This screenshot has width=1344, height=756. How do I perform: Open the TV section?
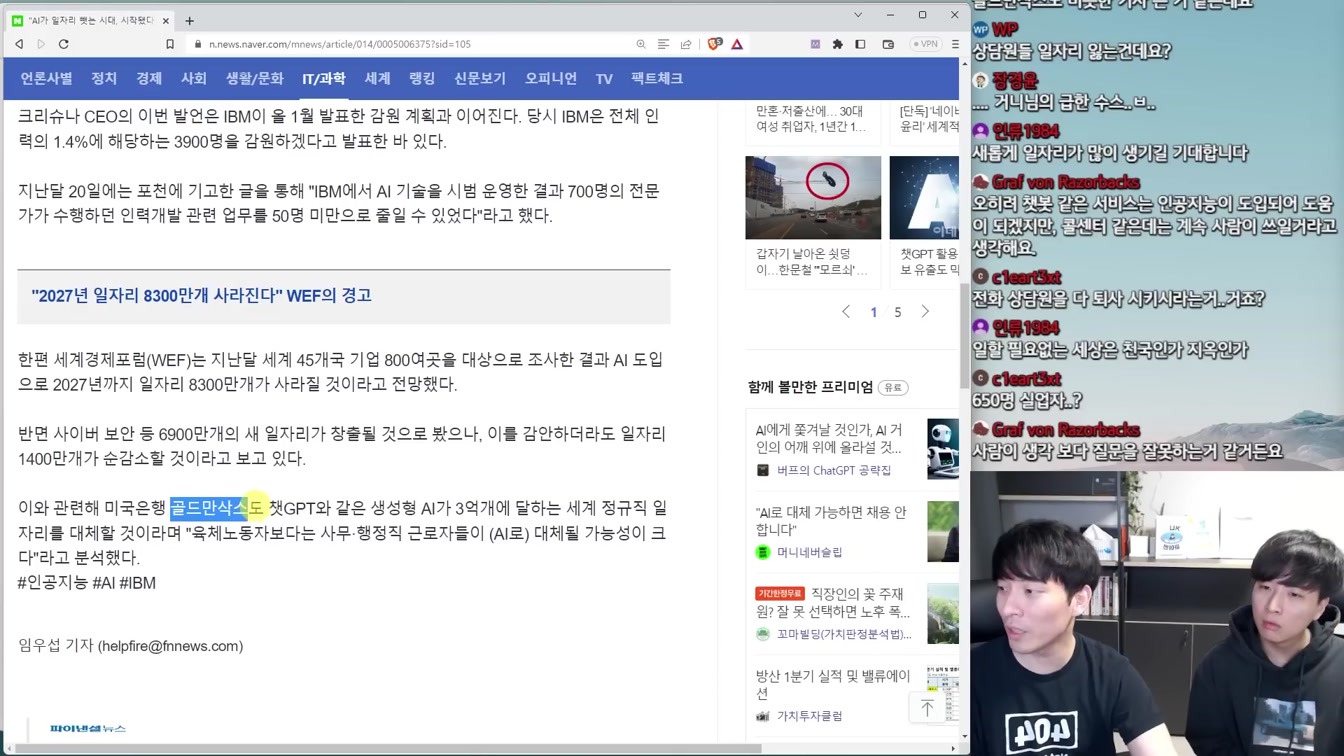click(604, 78)
